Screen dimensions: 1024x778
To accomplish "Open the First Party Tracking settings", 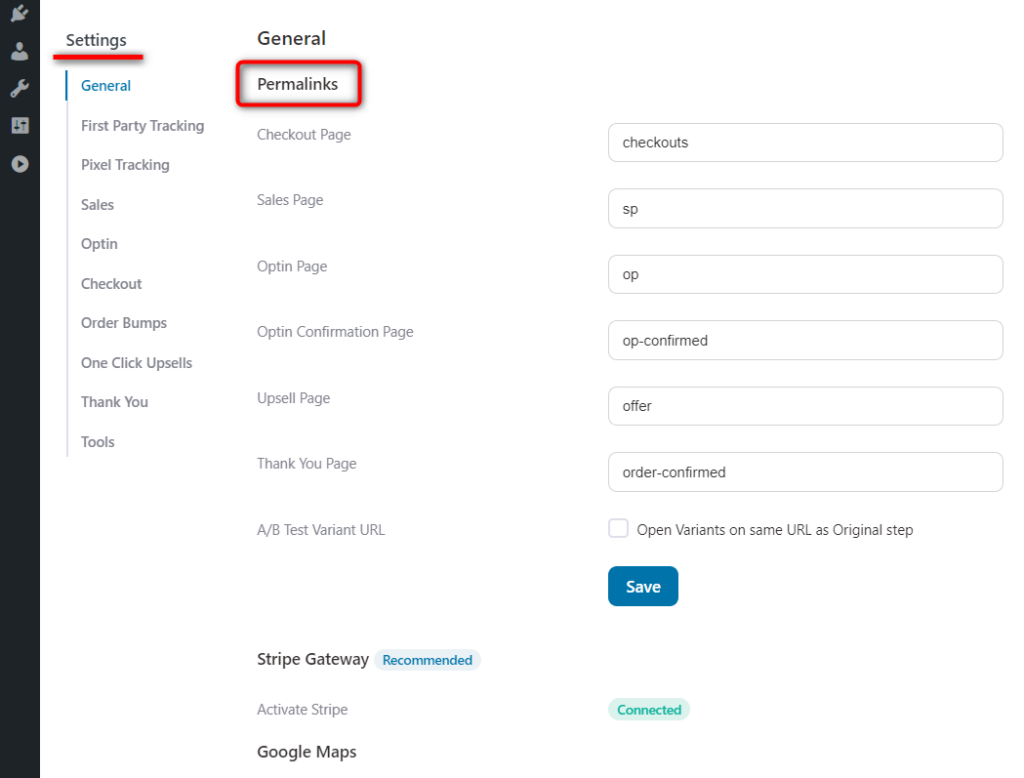I will [142, 125].
